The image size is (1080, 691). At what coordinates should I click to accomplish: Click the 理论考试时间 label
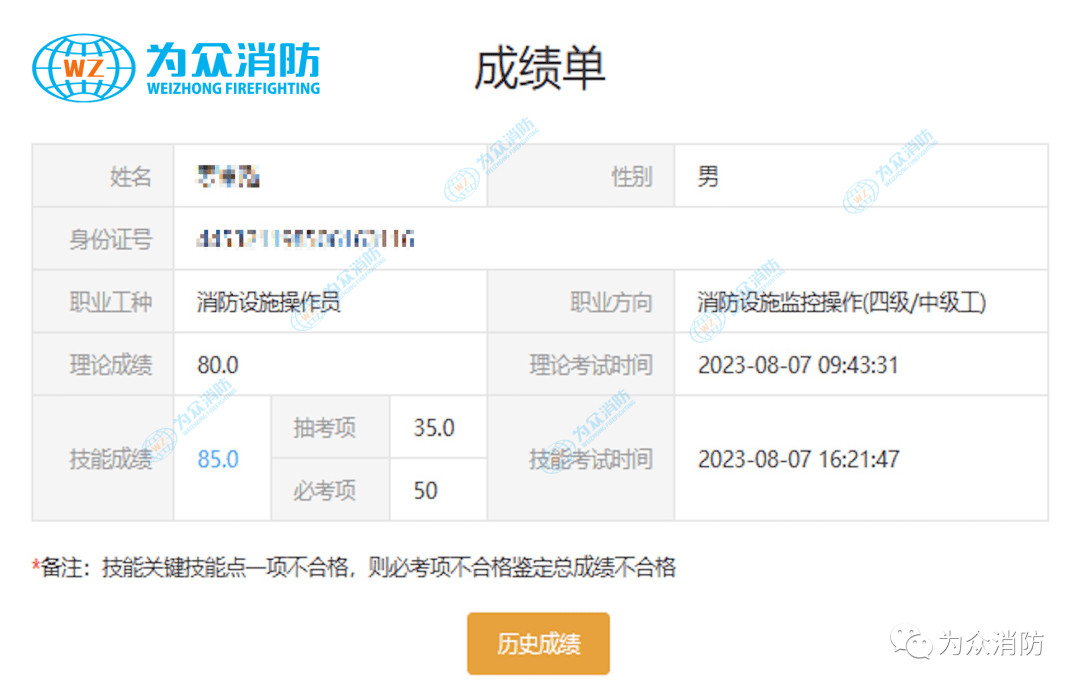(591, 364)
